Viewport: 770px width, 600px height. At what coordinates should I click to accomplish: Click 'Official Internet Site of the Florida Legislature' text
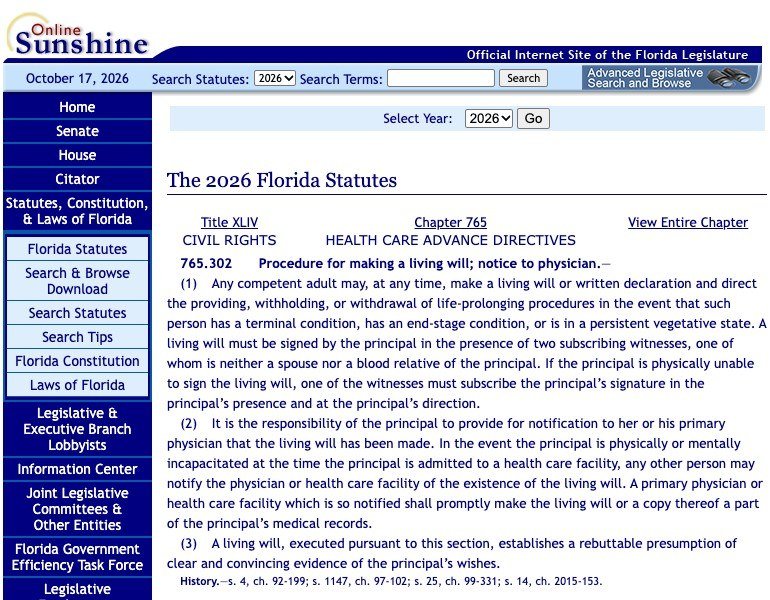tap(607, 55)
